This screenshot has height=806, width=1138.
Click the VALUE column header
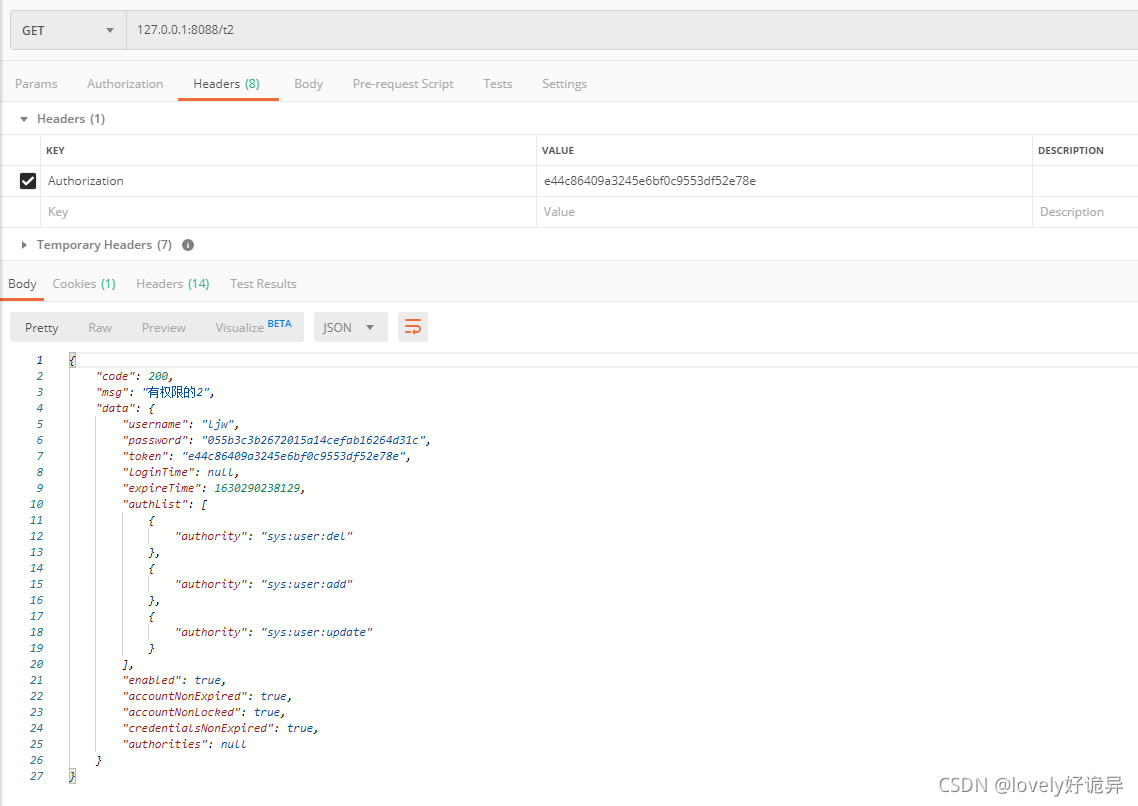coord(557,151)
